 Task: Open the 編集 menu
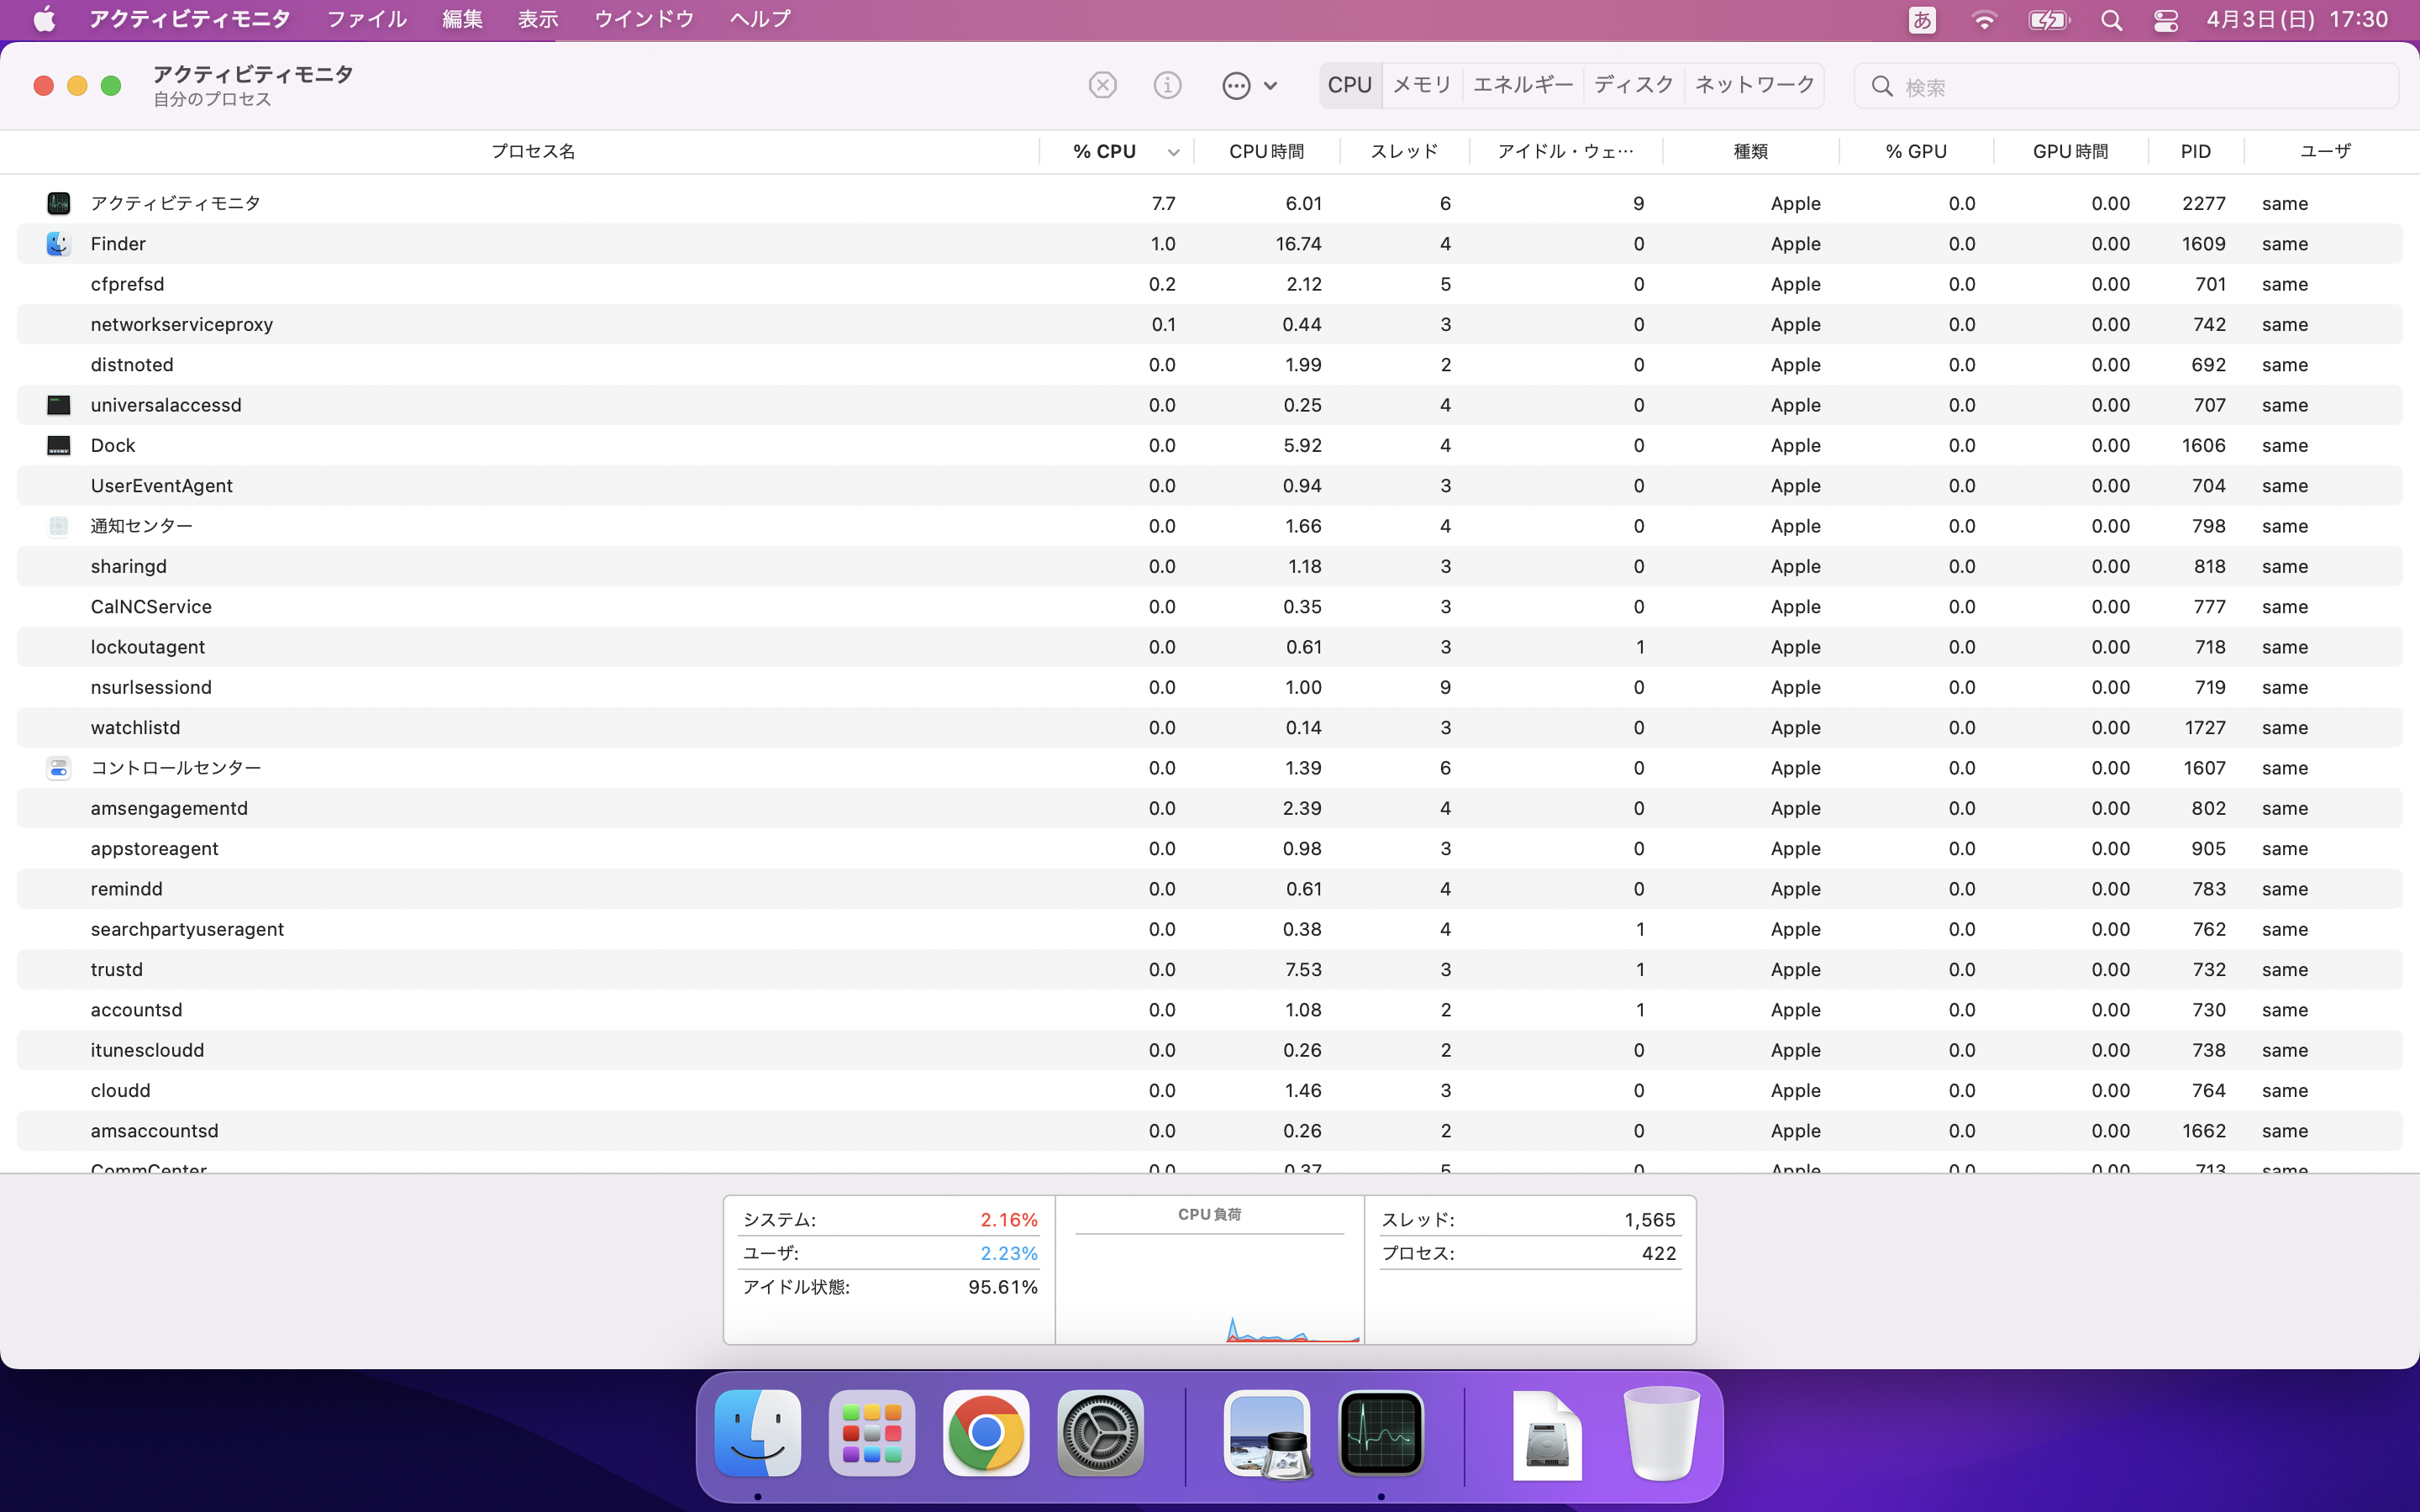pos(462,19)
